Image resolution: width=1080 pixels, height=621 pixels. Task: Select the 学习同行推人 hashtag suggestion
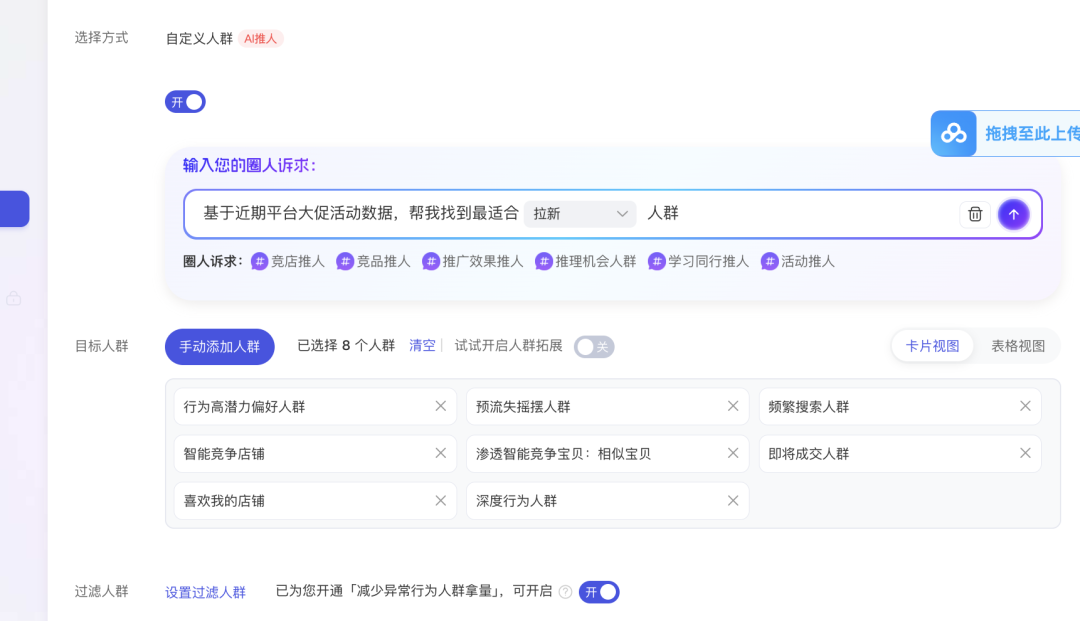(698, 262)
